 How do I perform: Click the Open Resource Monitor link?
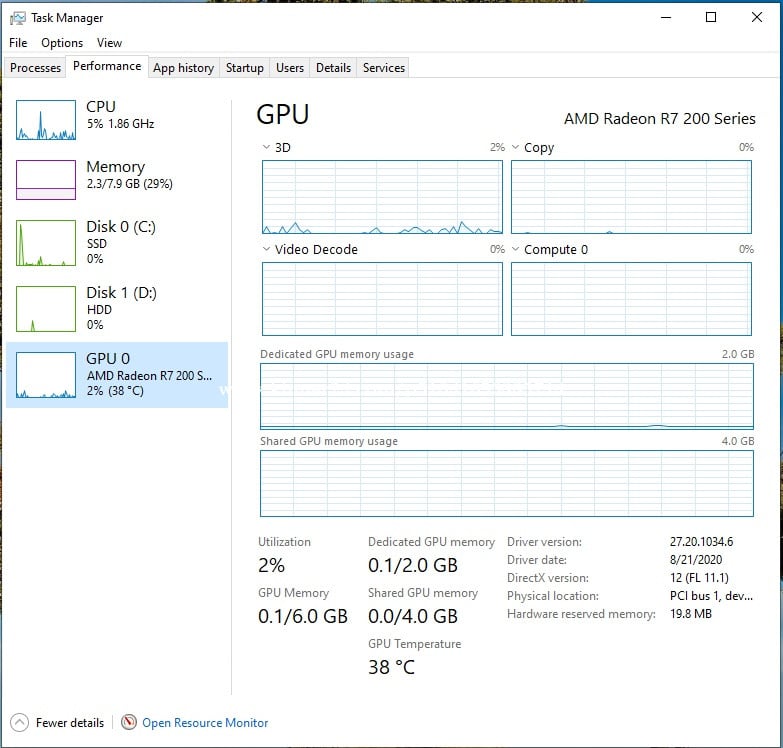pyautogui.click(x=205, y=722)
